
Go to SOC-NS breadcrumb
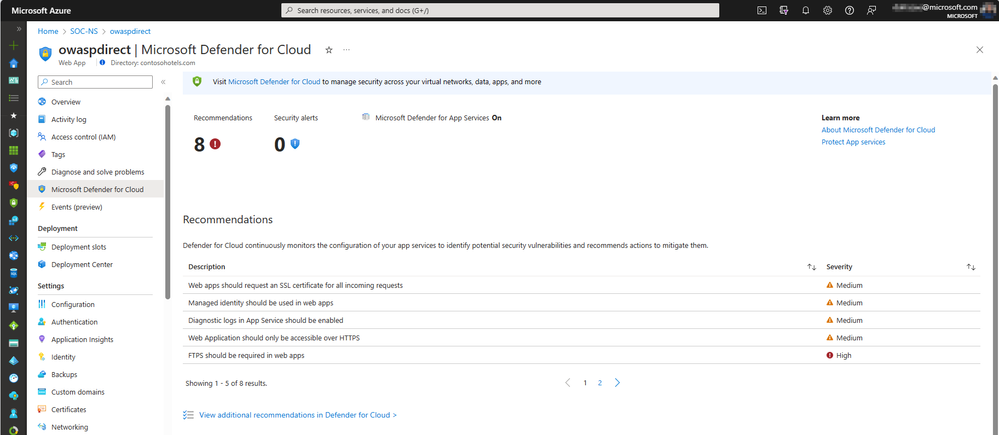click(84, 31)
